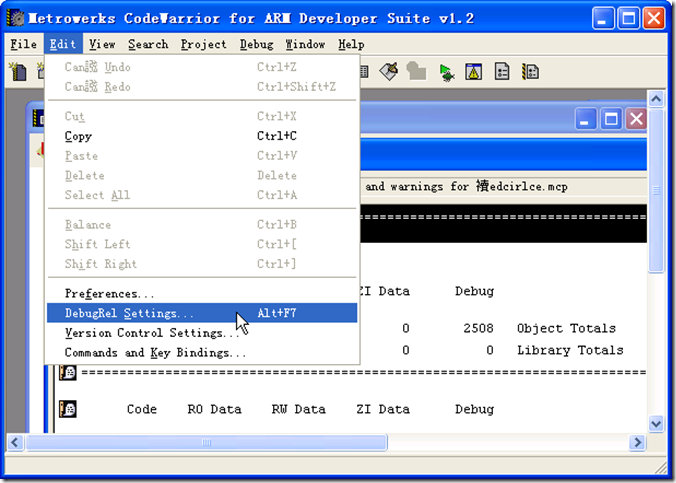Open the Errors & Warnings window icon

pos(473,72)
